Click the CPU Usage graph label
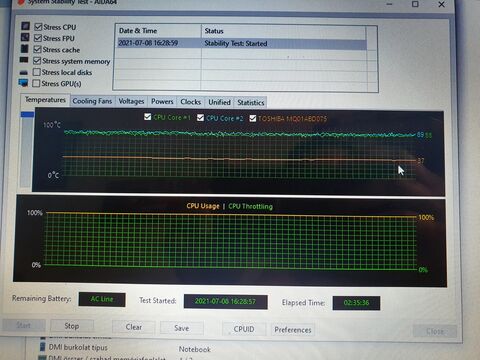This screenshot has width=480, height=360. [x=203, y=206]
